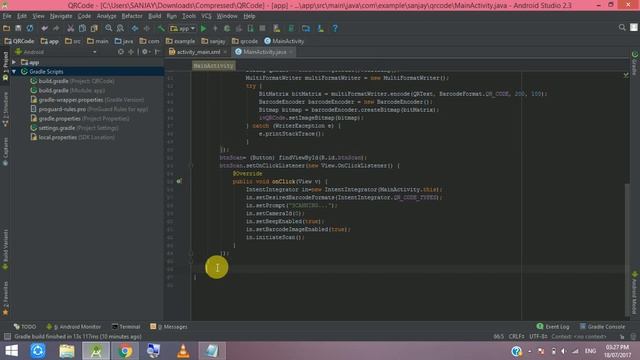Image resolution: width=640 pixels, height=360 pixels.
Task: Open the Tools menu
Action: click(189, 16)
